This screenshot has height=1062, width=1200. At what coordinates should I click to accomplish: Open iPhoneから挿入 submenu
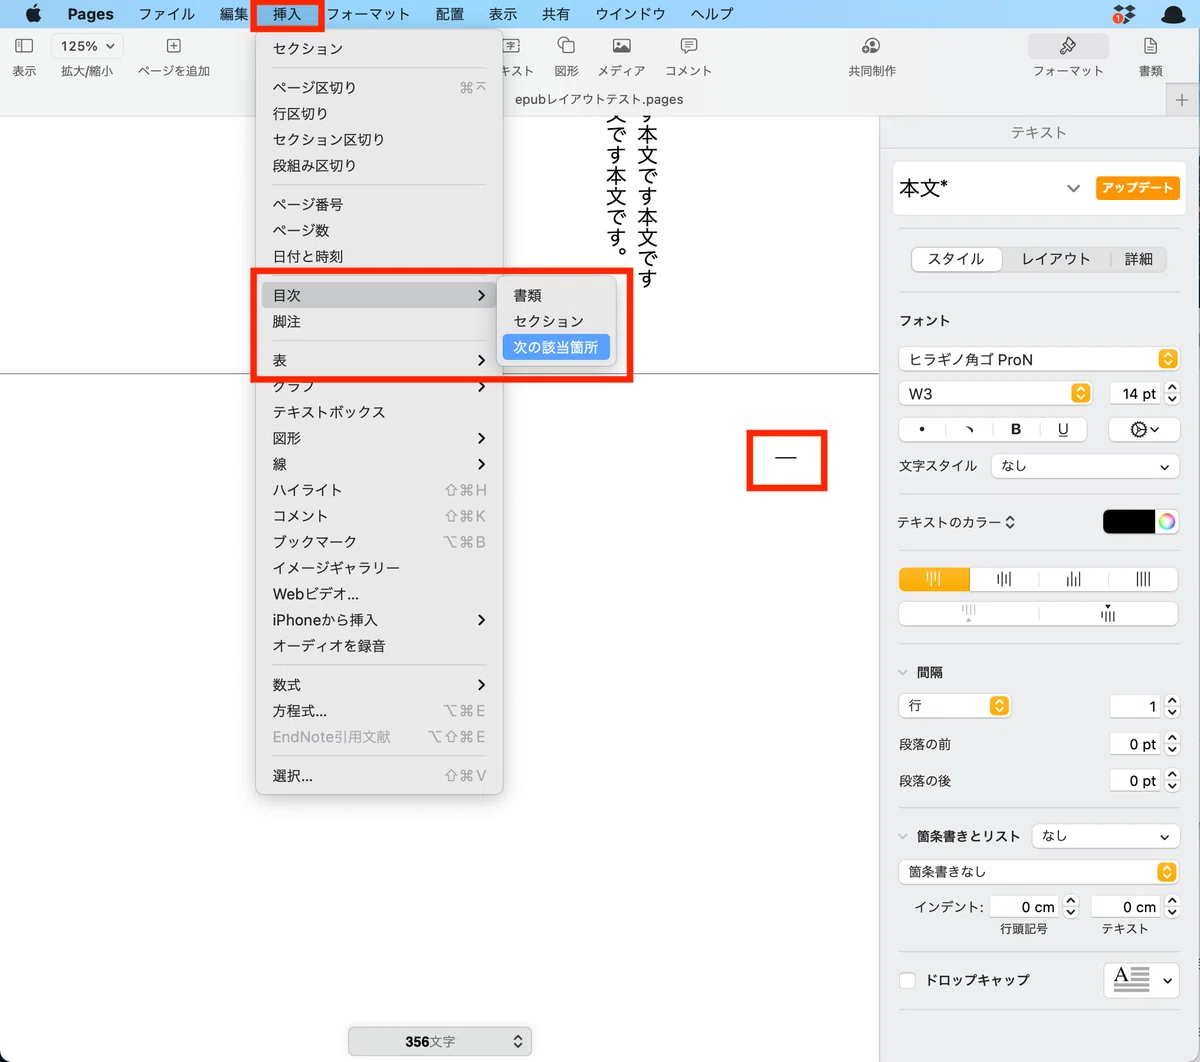pyautogui.click(x=379, y=620)
